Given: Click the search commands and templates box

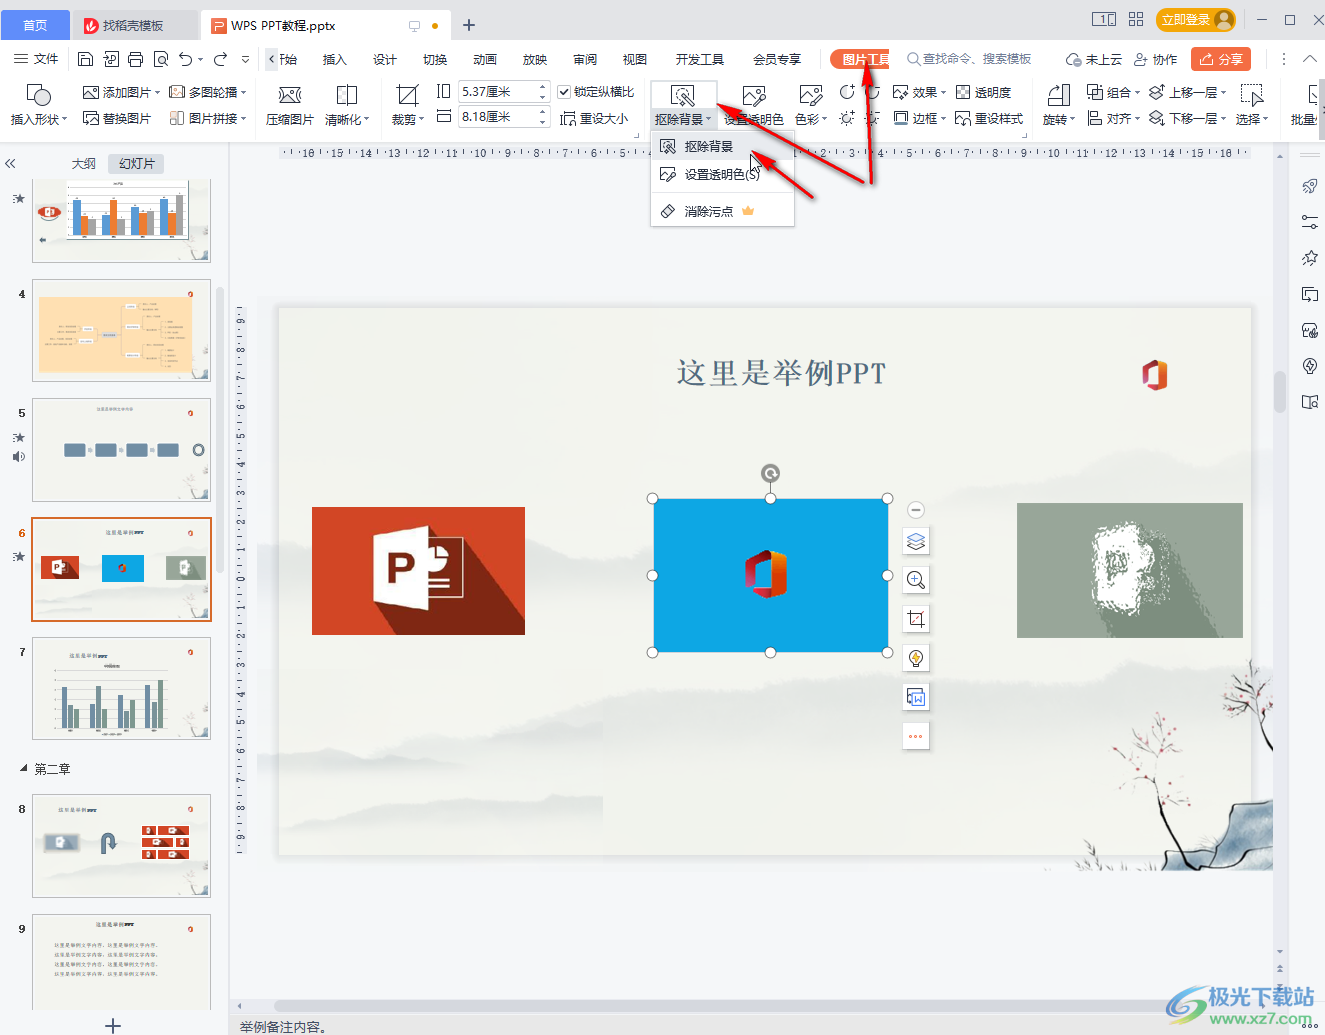Looking at the screenshot, I should 969,59.
